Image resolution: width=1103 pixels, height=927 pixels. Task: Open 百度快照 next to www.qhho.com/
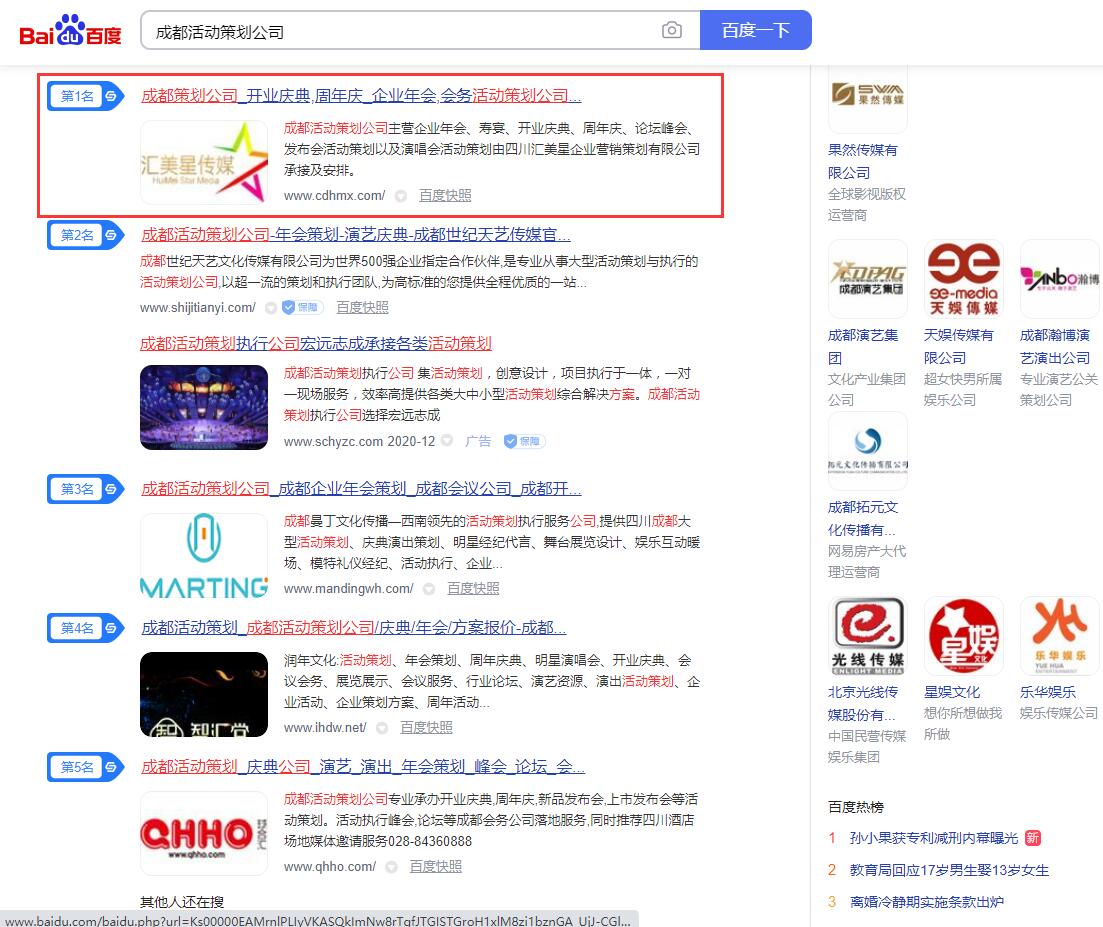(x=436, y=867)
